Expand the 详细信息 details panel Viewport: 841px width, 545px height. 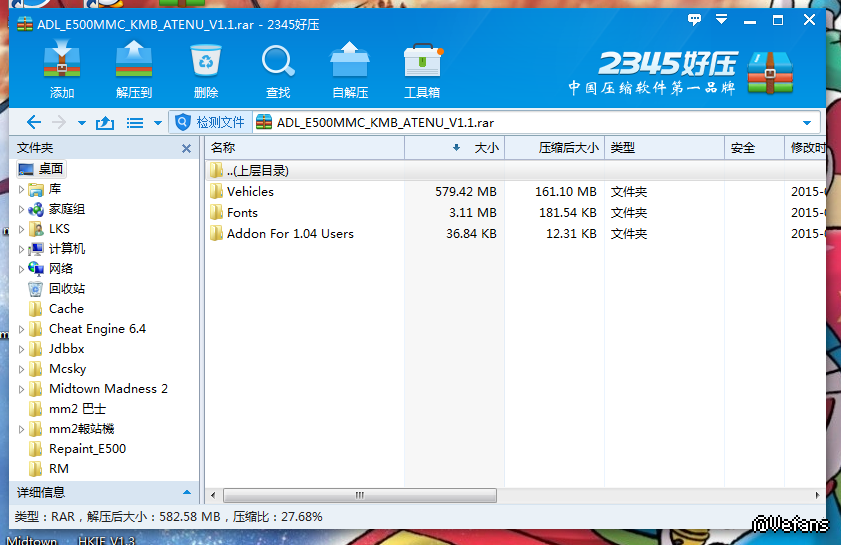tap(187, 492)
